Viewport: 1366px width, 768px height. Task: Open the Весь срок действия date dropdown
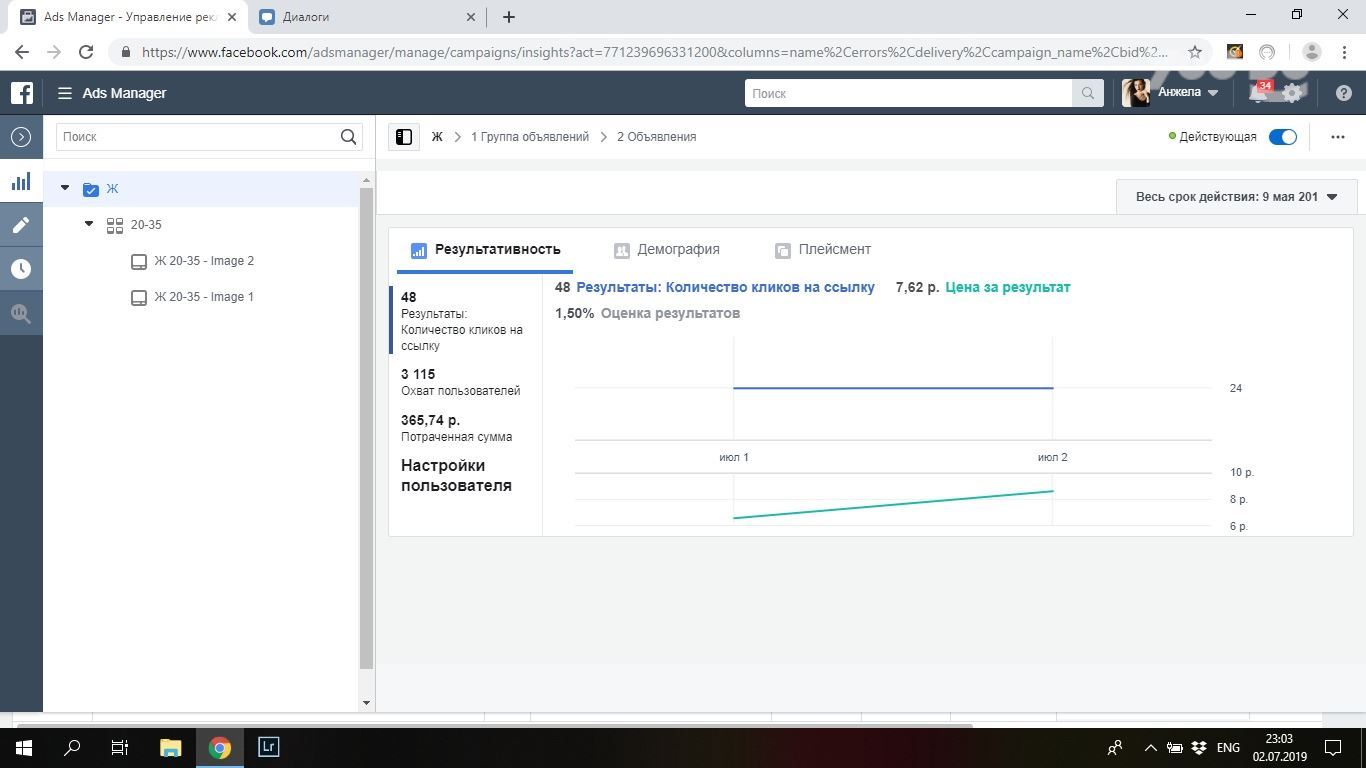1236,197
